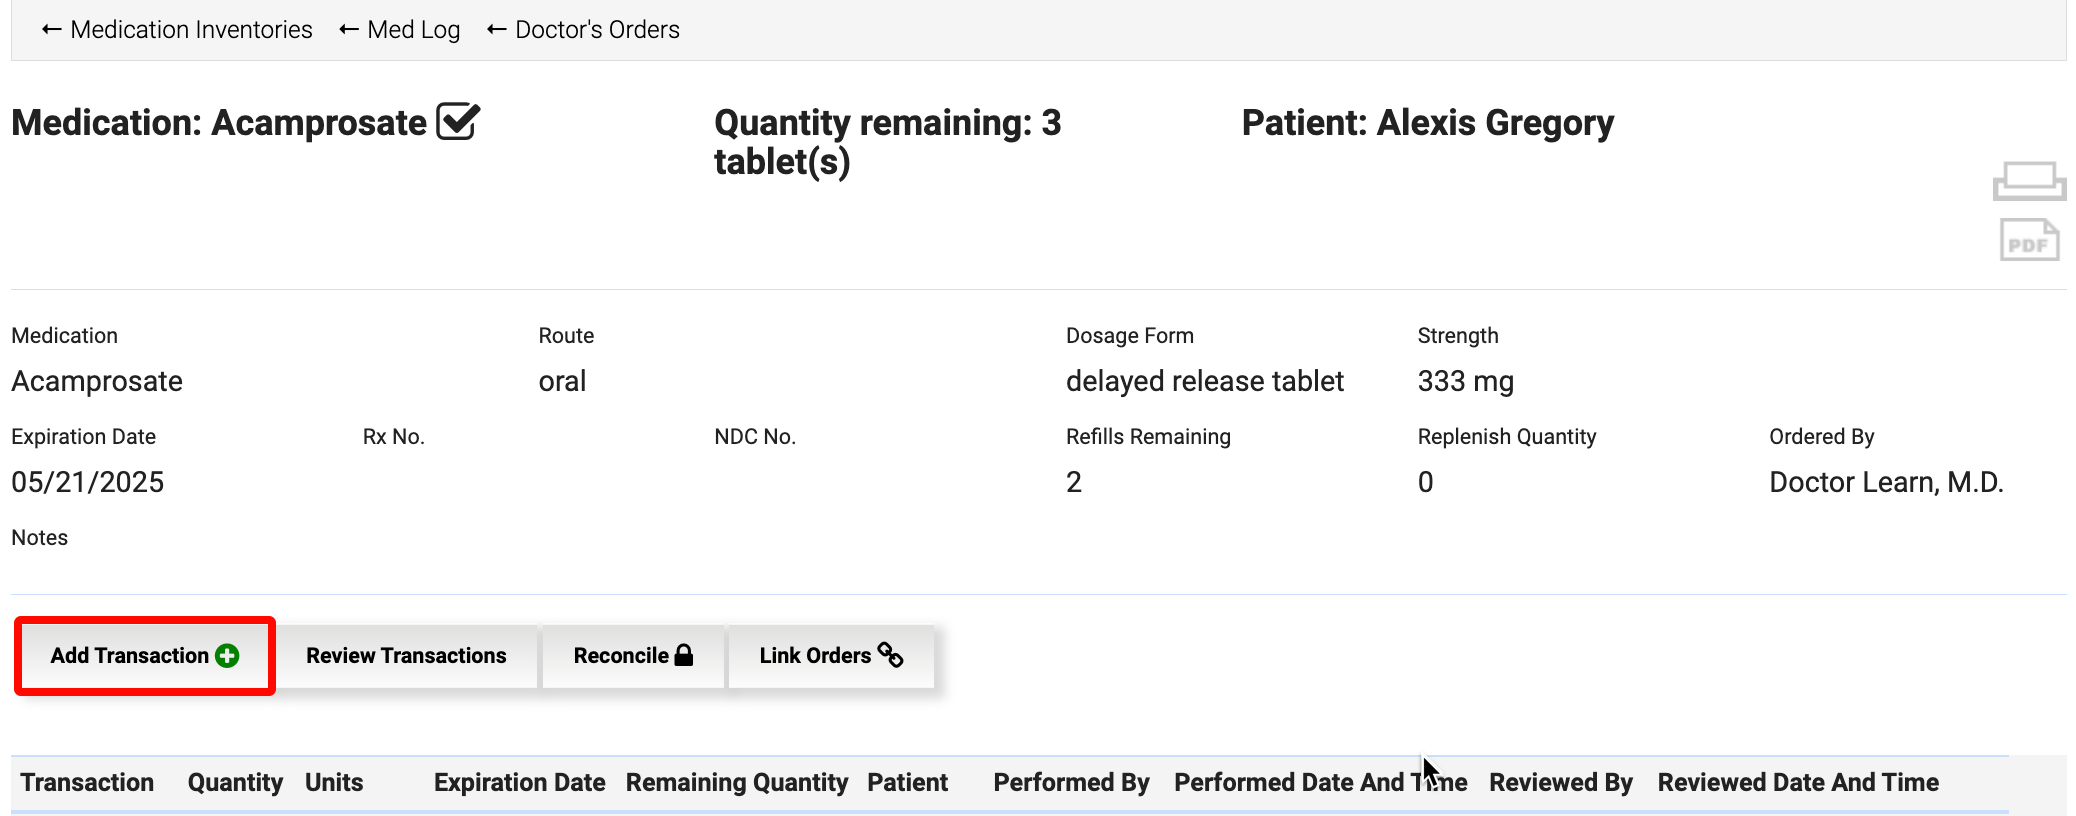2076x816 pixels.
Task: Open Link Orders
Action: point(830,656)
